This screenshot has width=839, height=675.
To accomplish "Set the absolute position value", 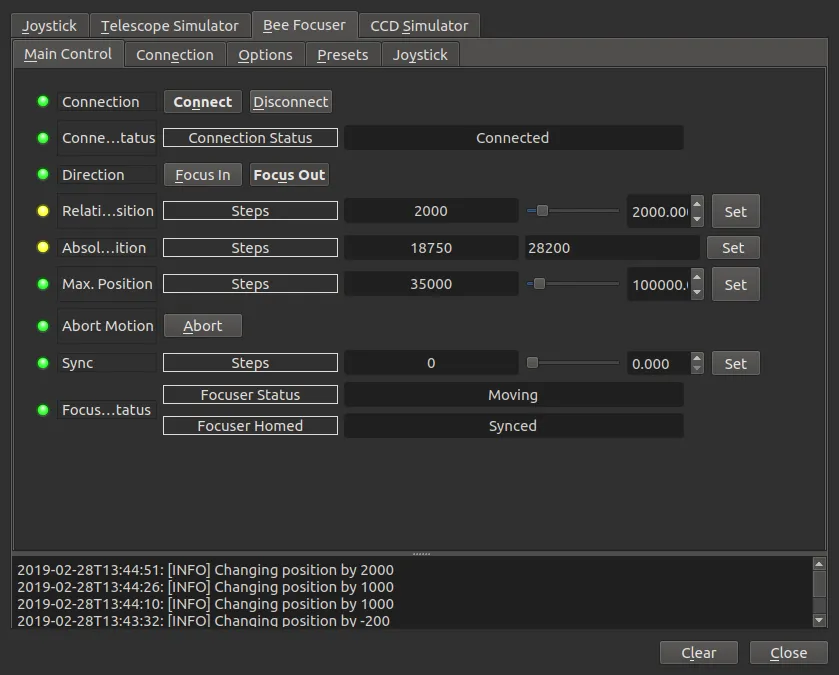I will 733,248.
